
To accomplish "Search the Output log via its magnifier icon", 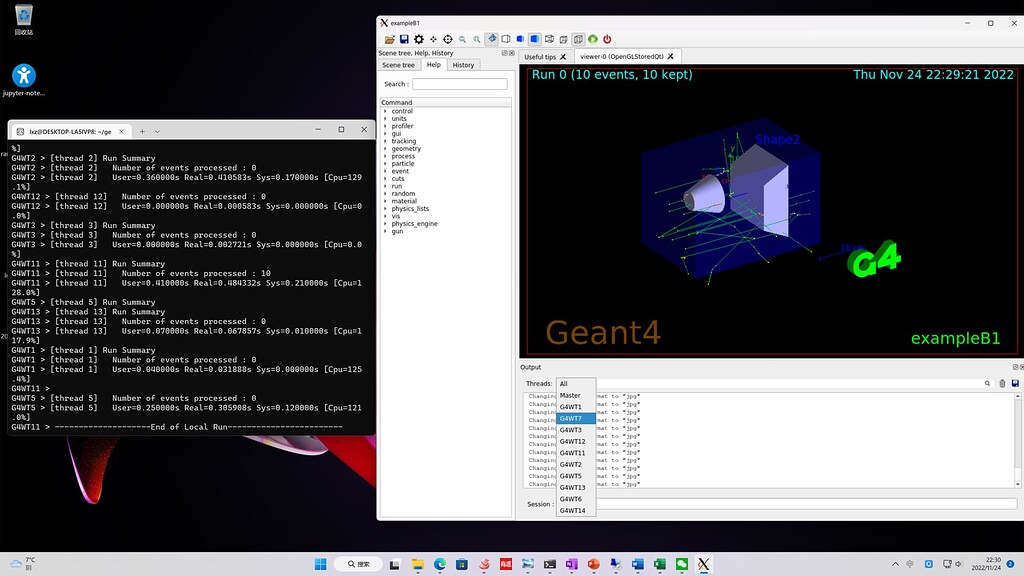I will click(986, 383).
